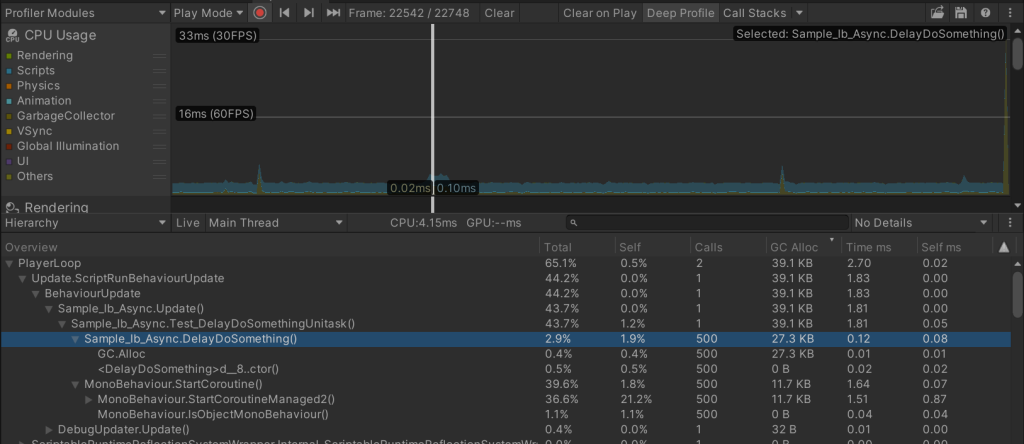
Task: Step to the next frame
Action: (309, 13)
